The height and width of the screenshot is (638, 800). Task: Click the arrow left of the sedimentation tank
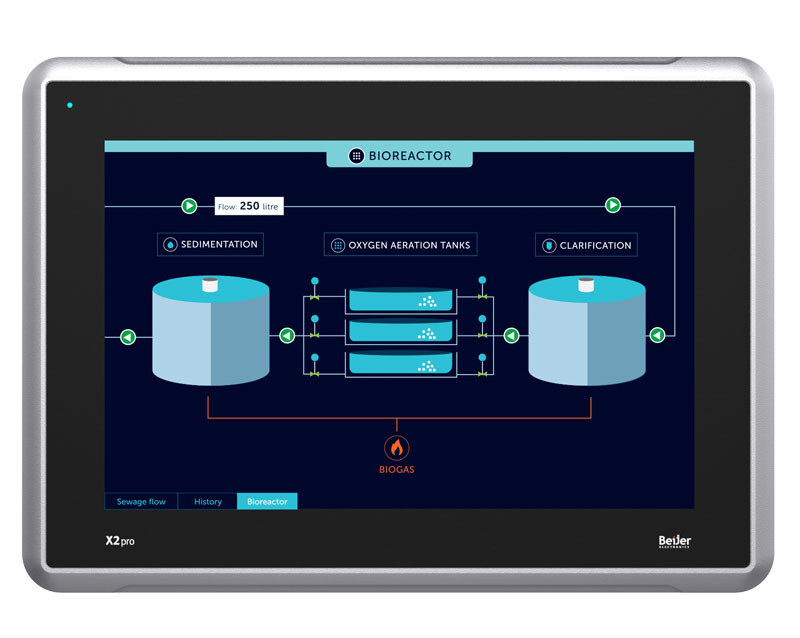tap(128, 337)
